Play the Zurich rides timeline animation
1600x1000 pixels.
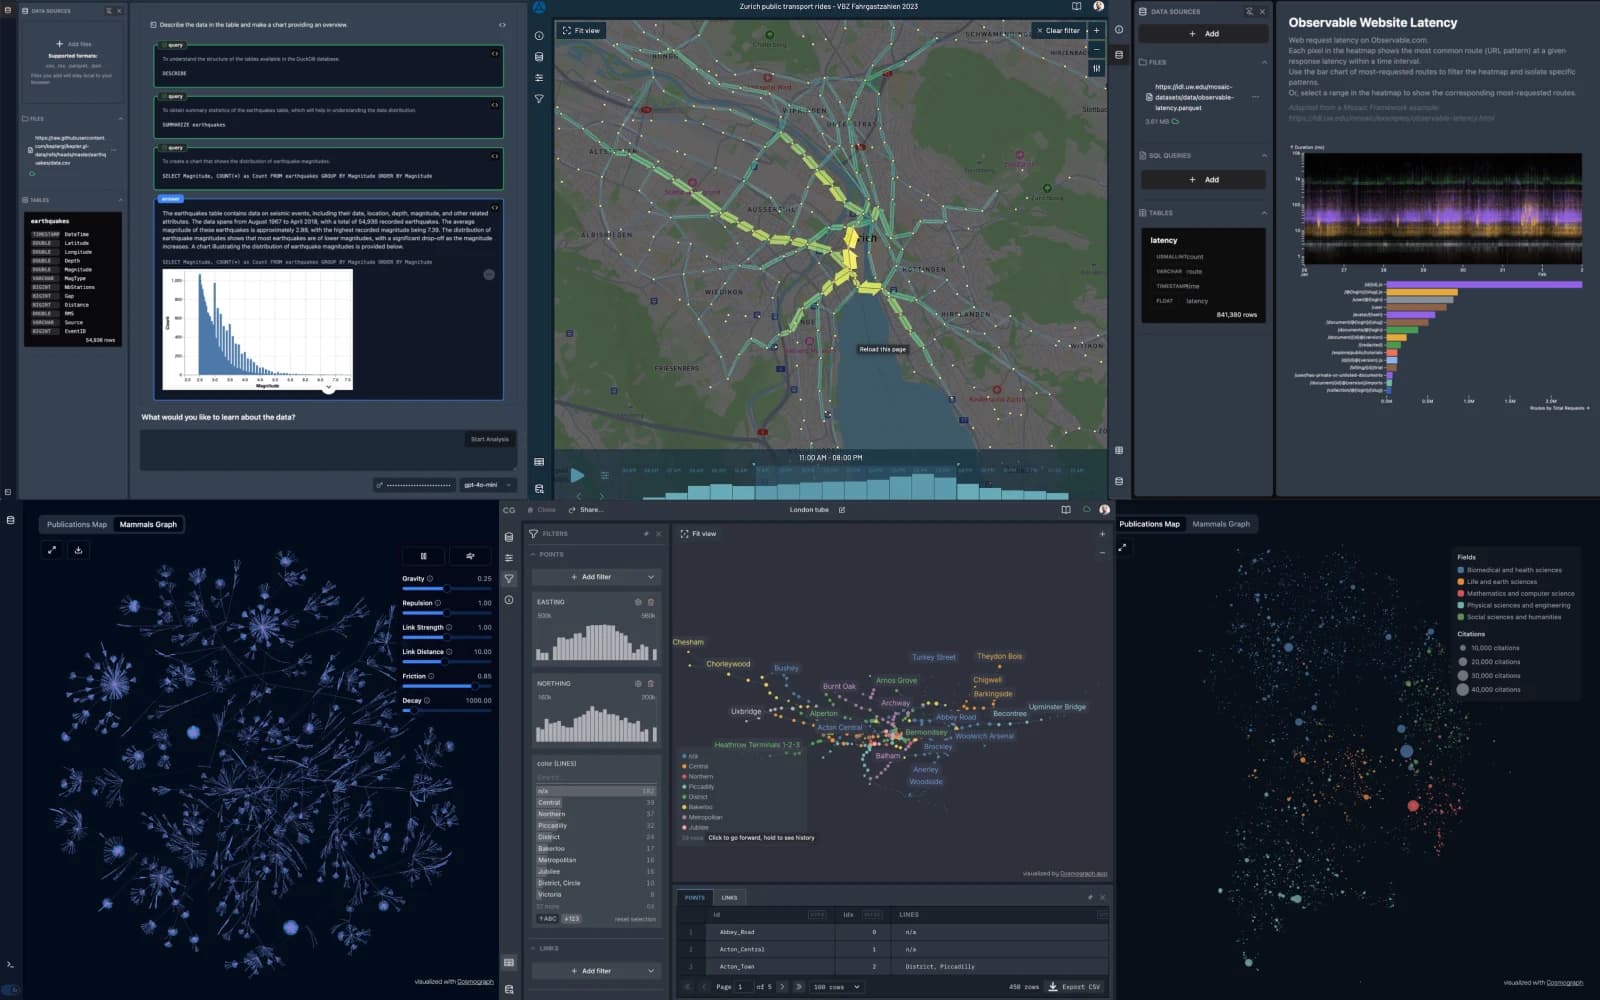(x=577, y=475)
